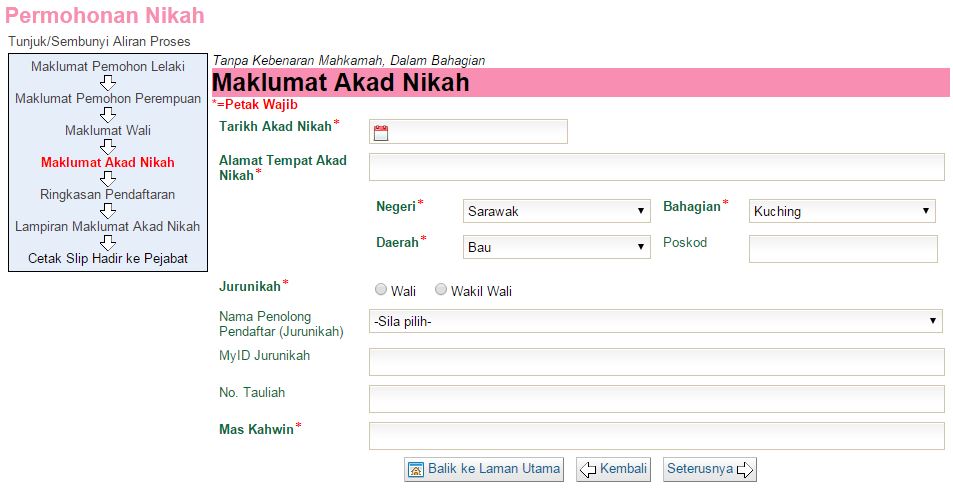Focus the Alamat Tempat Akad Nikah field

[657, 167]
